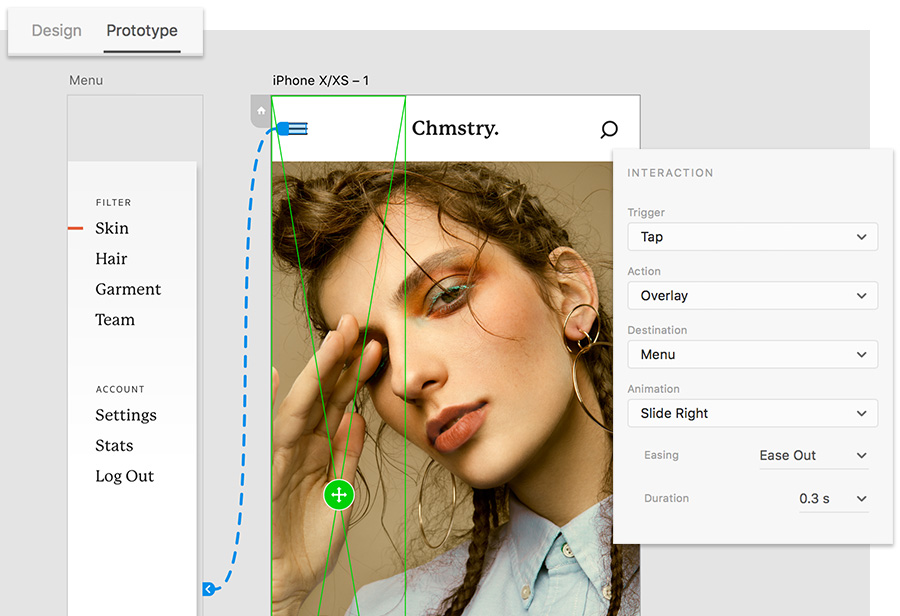Select the Menu artboard title

[86, 80]
